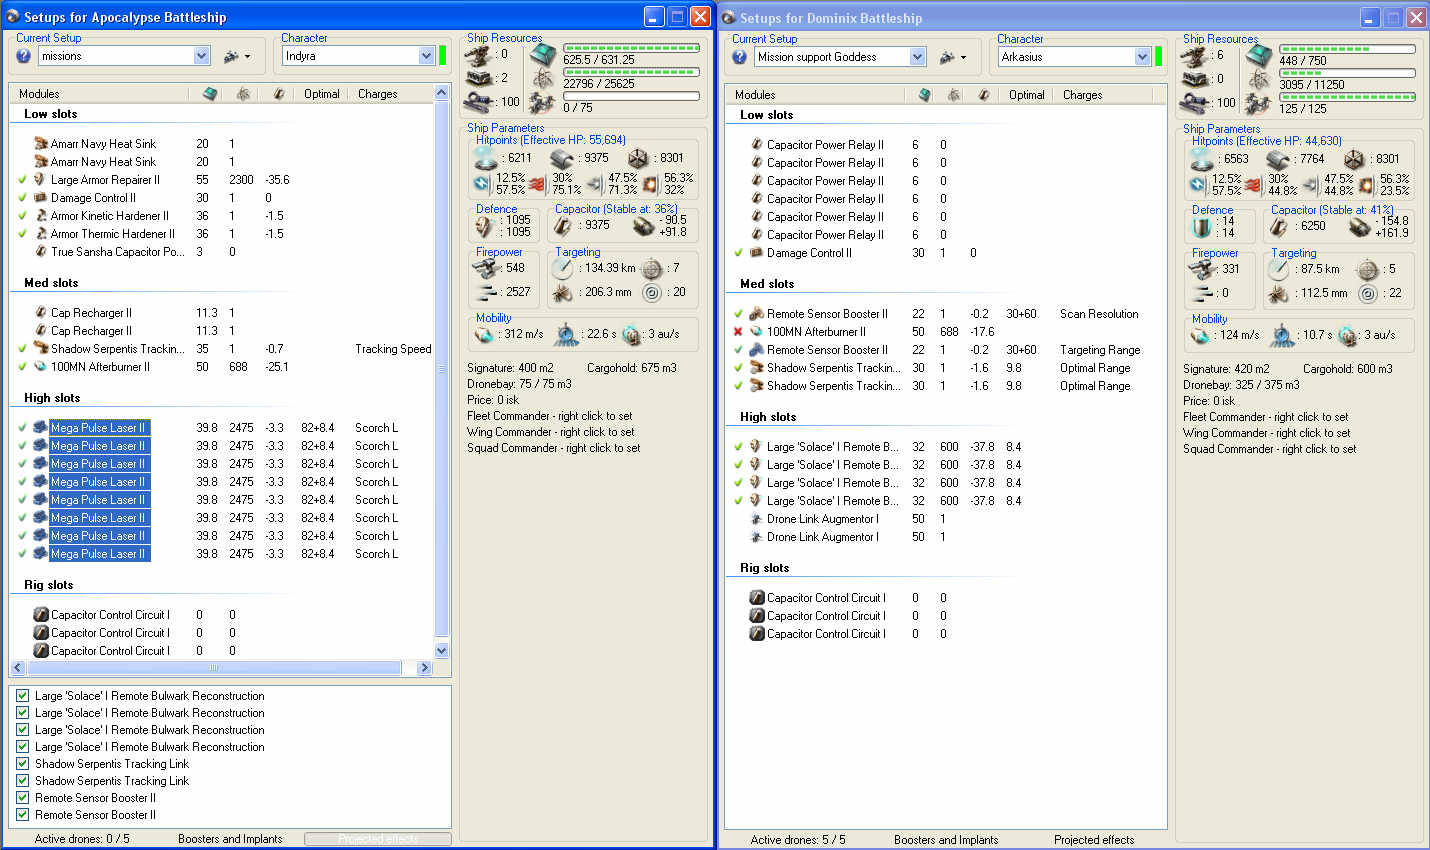Uncheck the last Remote Sensor Booster II checkbox
Viewport: 1430px width, 850px height.
coord(23,815)
